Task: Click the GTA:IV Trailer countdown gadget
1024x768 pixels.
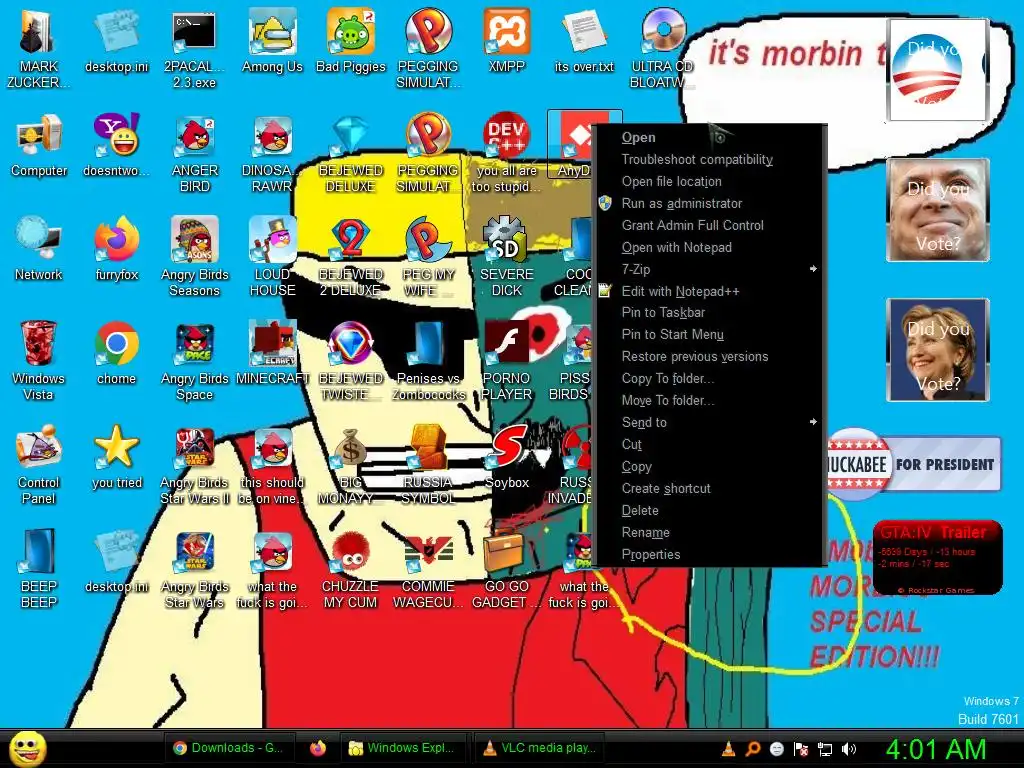Action: coord(937,557)
